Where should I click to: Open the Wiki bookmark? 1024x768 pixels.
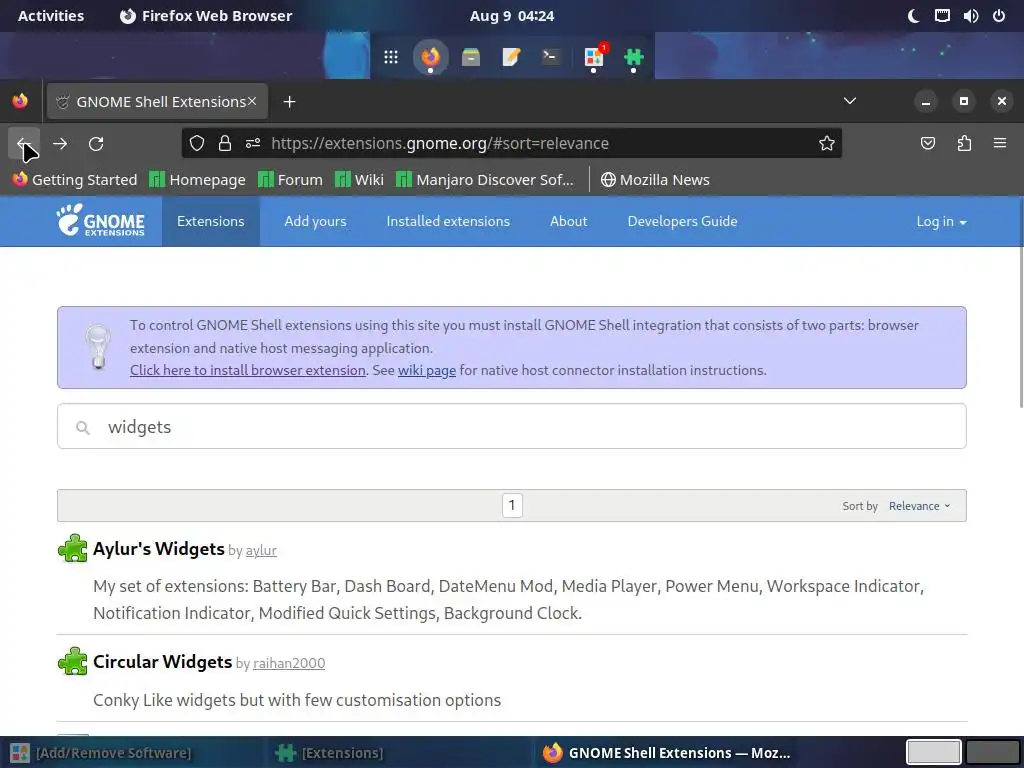[x=359, y=180]
